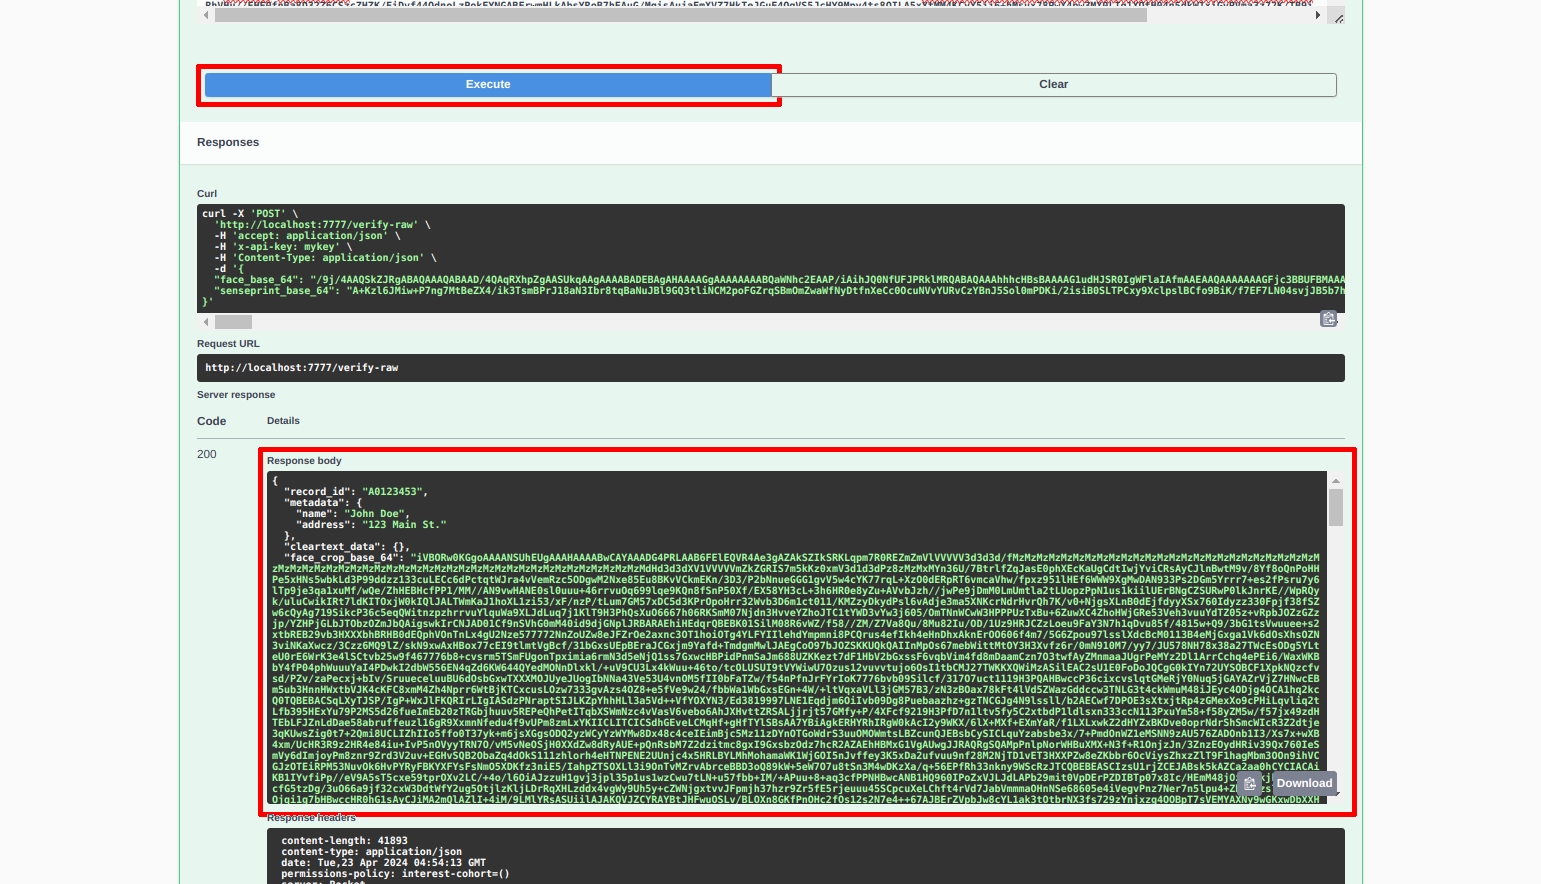The width and height of the screenshot is (1541, 884).
Task: Click up arrow of response body scrollbar
Action: tap(1335, 481)
